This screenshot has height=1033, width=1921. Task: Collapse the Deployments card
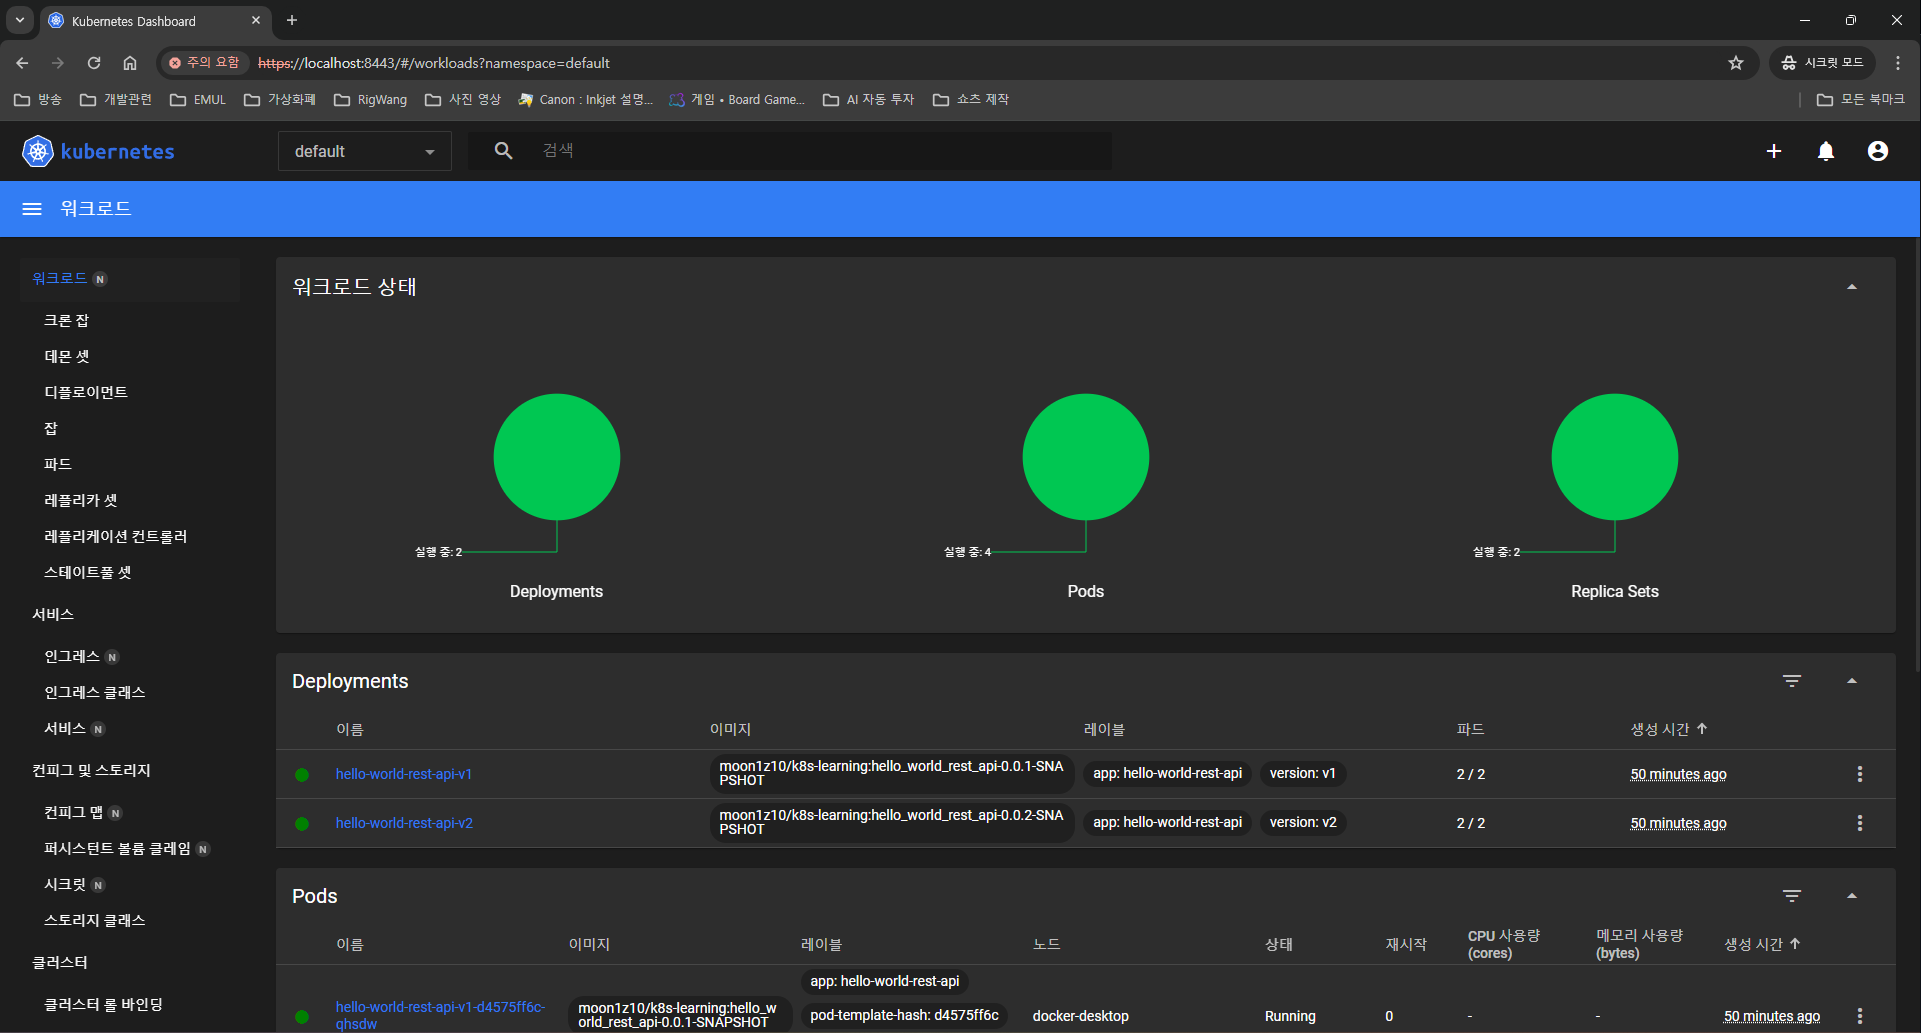pos(1852,681)
